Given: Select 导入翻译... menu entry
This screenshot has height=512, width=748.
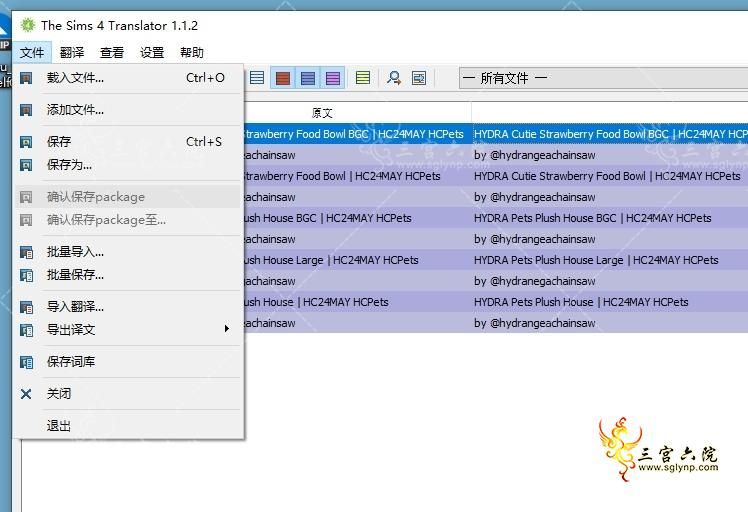Looking at the screenshot, I should pos(127,307).
